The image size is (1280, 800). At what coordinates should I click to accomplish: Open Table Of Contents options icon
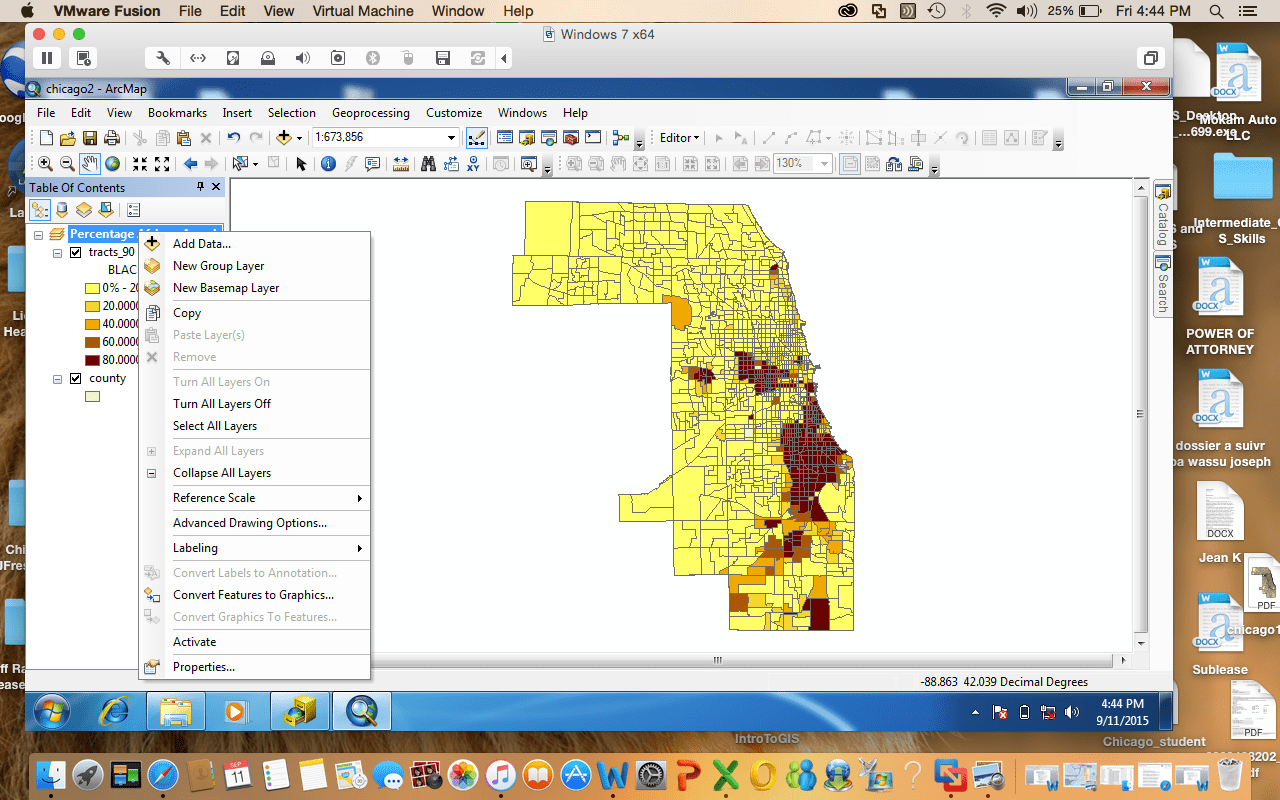pyautogui.click(x=134, y=210)
